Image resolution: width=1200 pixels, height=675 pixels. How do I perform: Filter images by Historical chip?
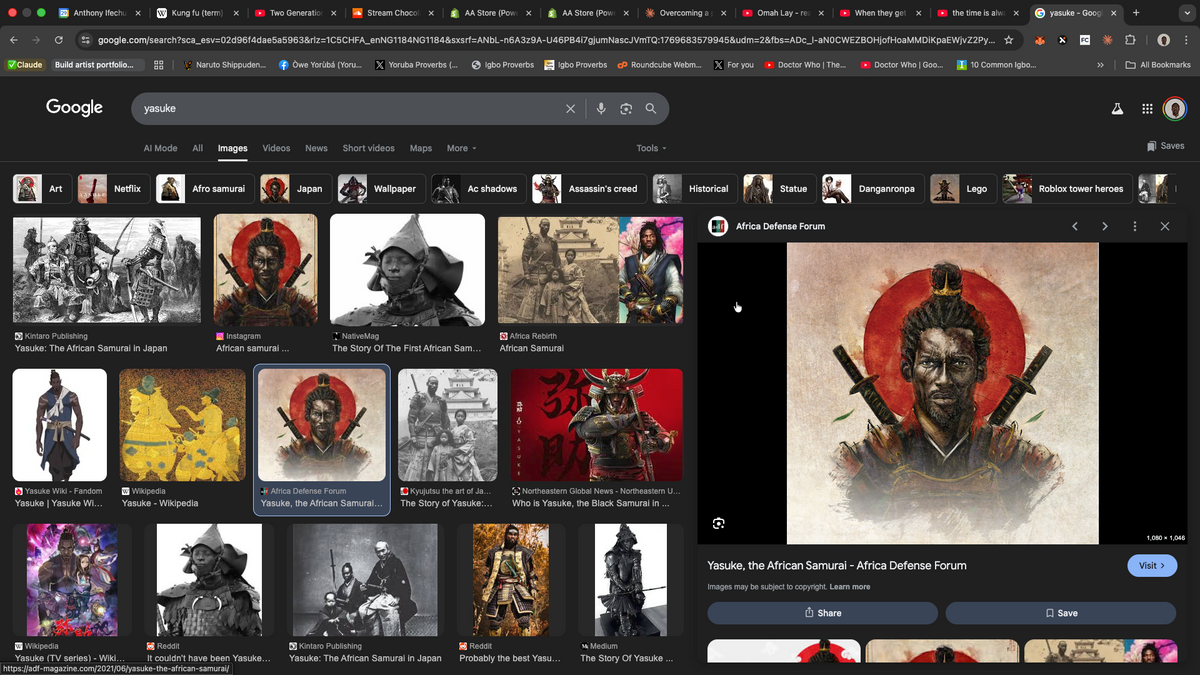[x=694, y=188]
